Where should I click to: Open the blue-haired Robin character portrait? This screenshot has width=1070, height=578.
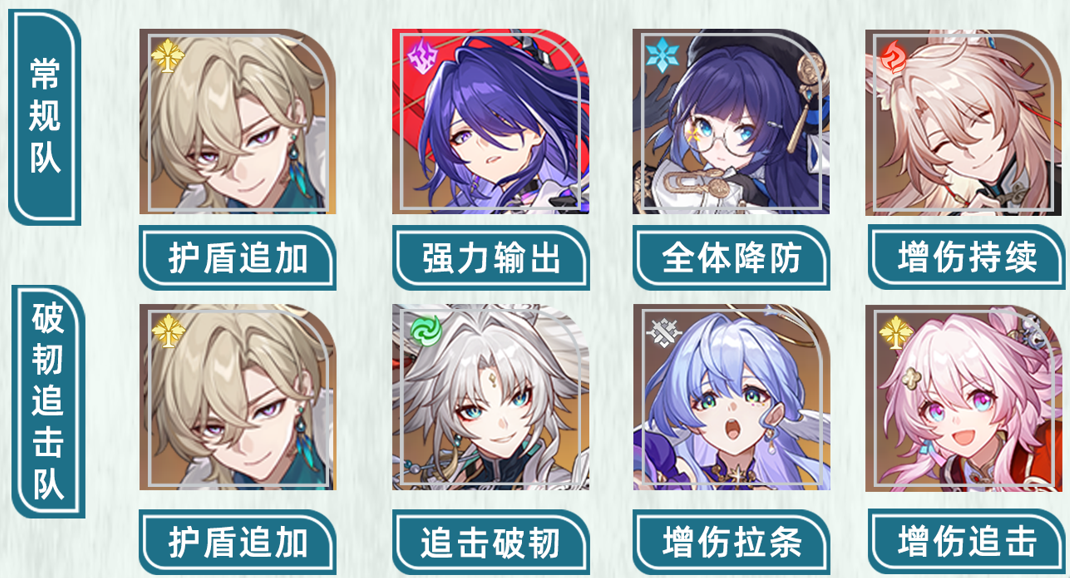click(732, 397)
